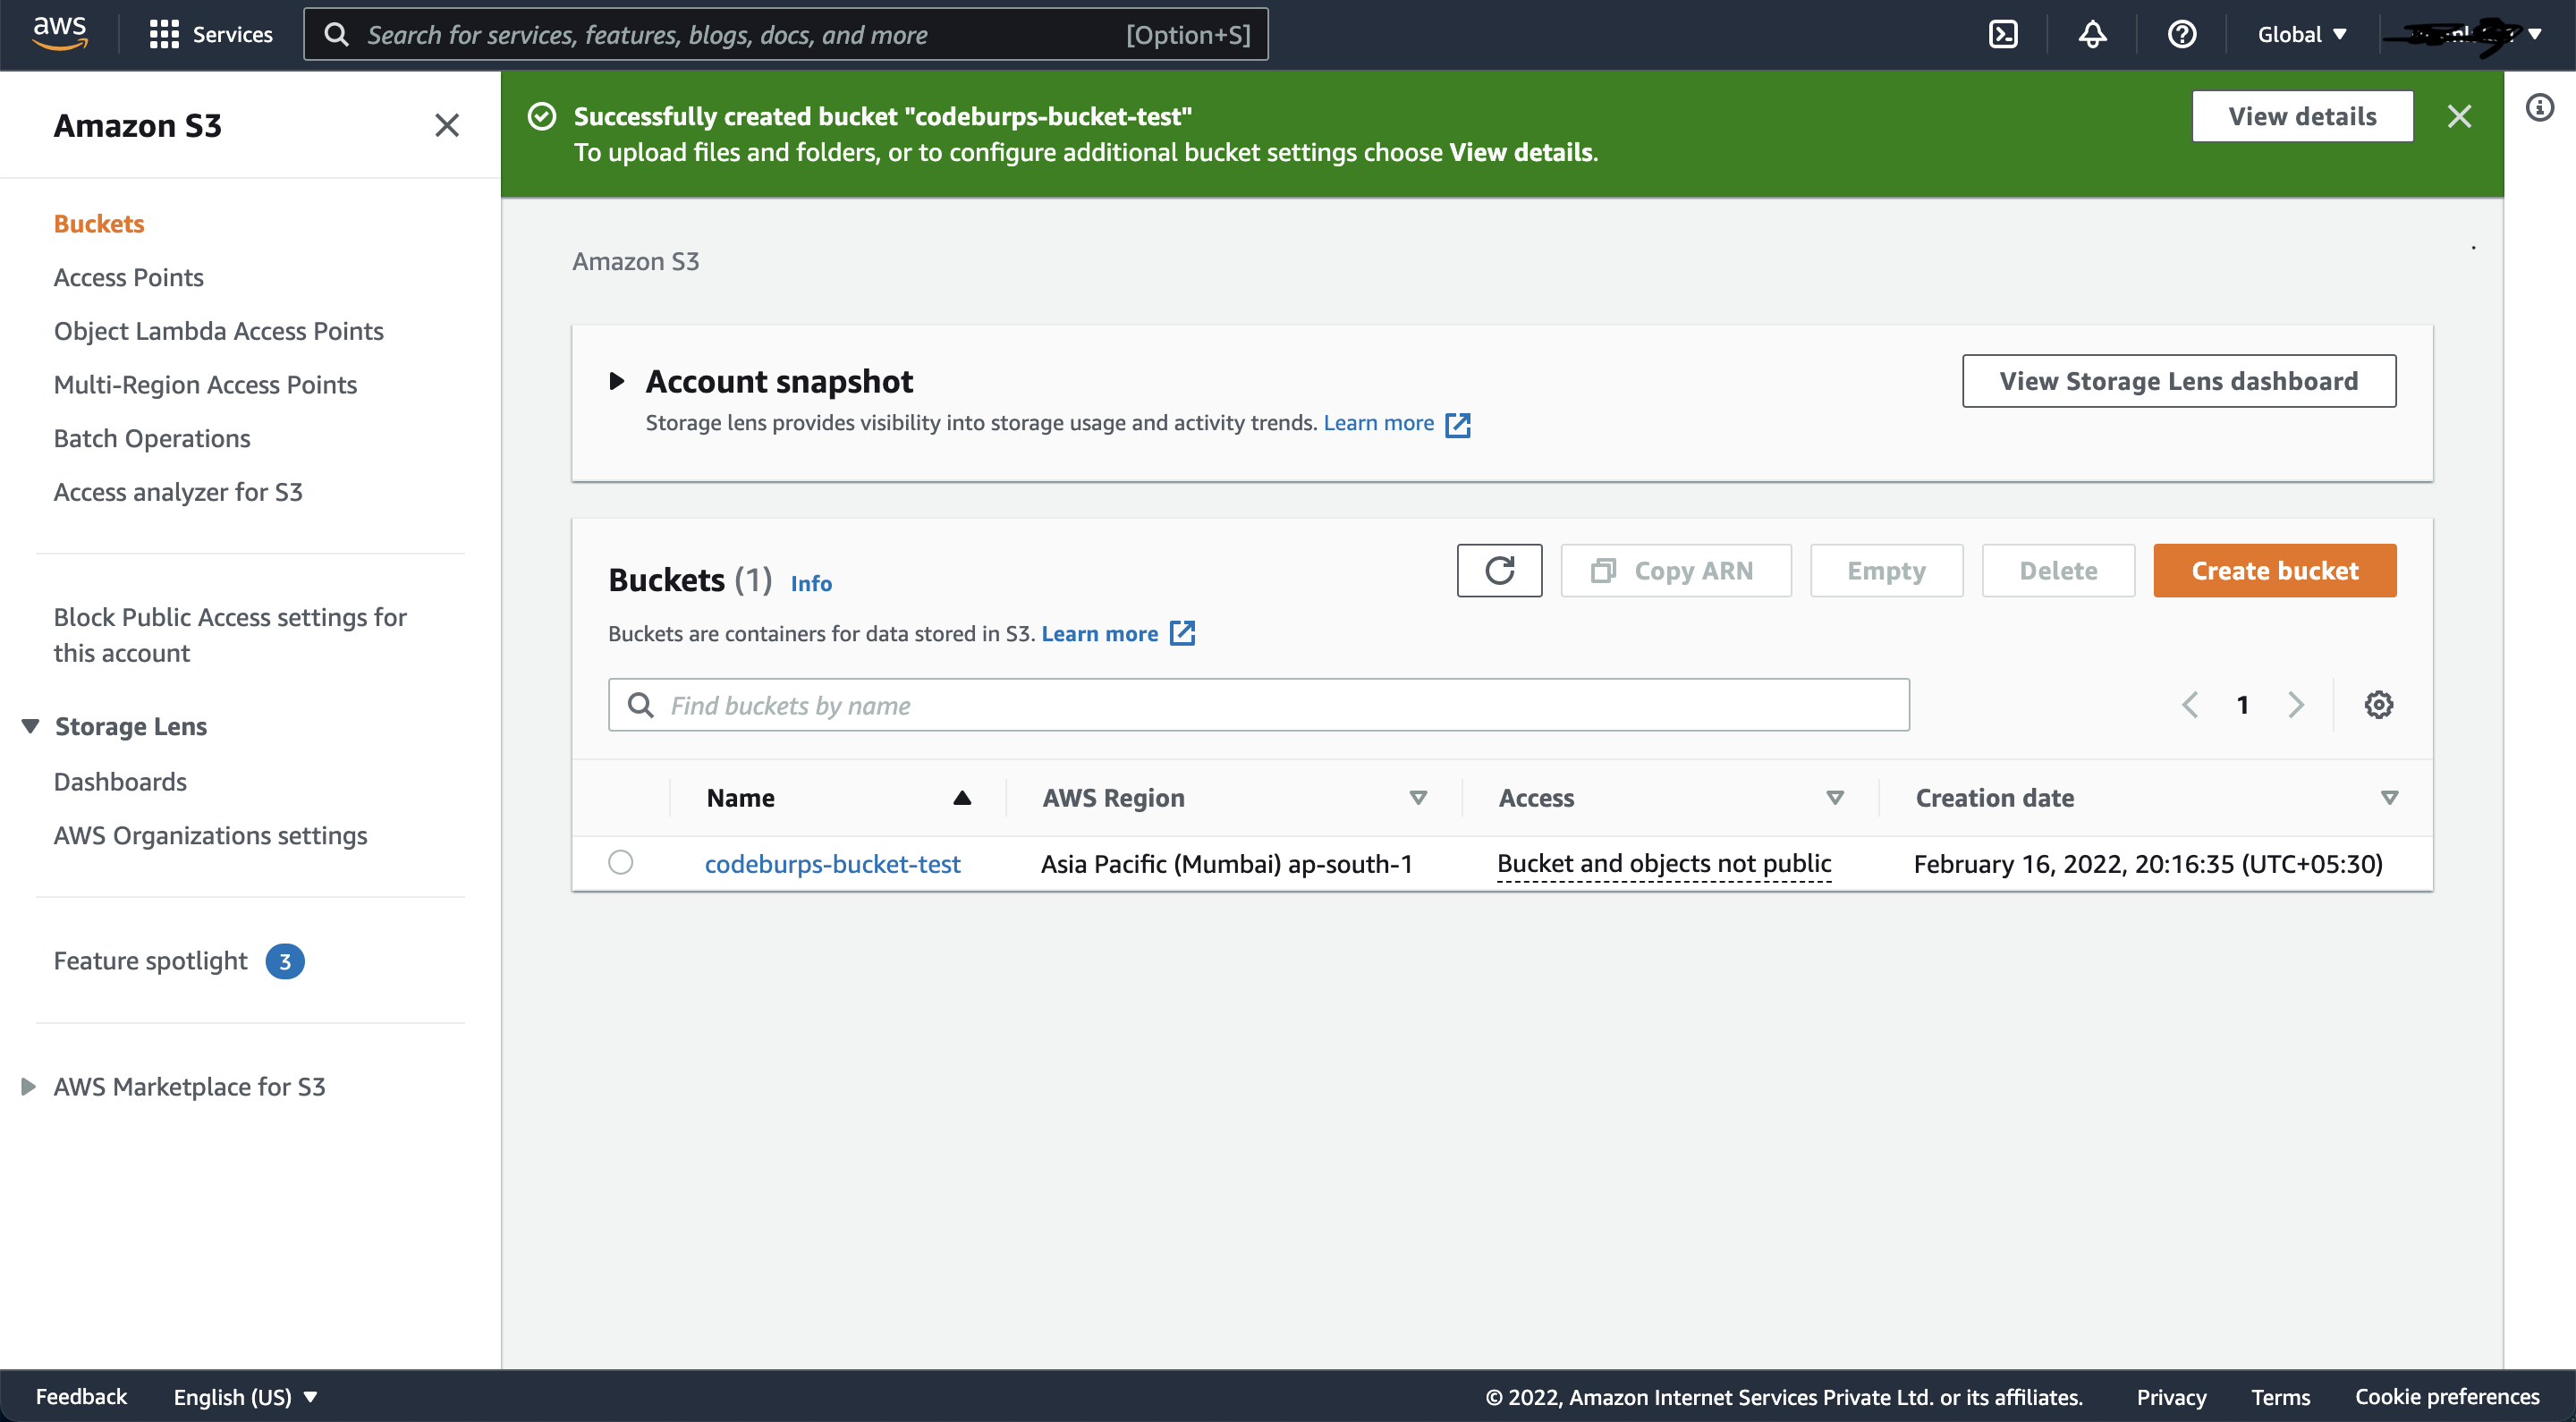Image resolution: width=2576 pixels, height=1422 pixels.
Task: Go to next page of buckets
Action: coord(2296,705)
